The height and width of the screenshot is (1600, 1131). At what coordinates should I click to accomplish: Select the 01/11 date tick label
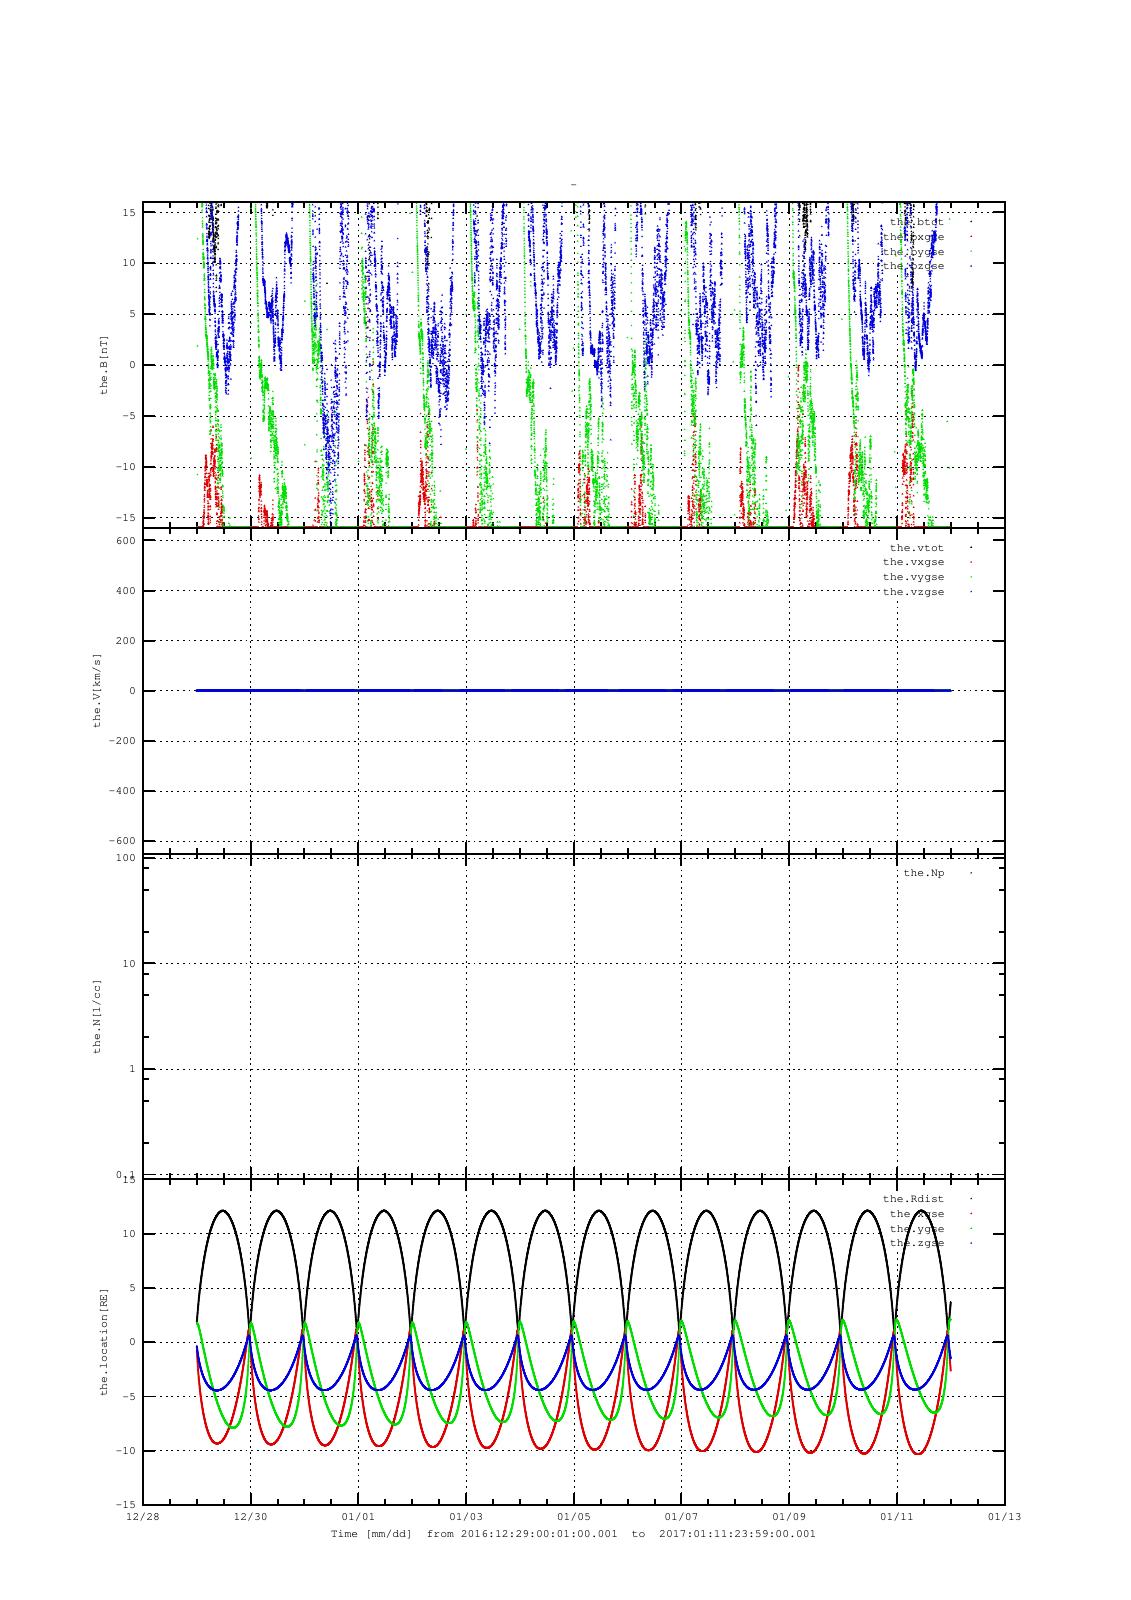[897, 1516]
